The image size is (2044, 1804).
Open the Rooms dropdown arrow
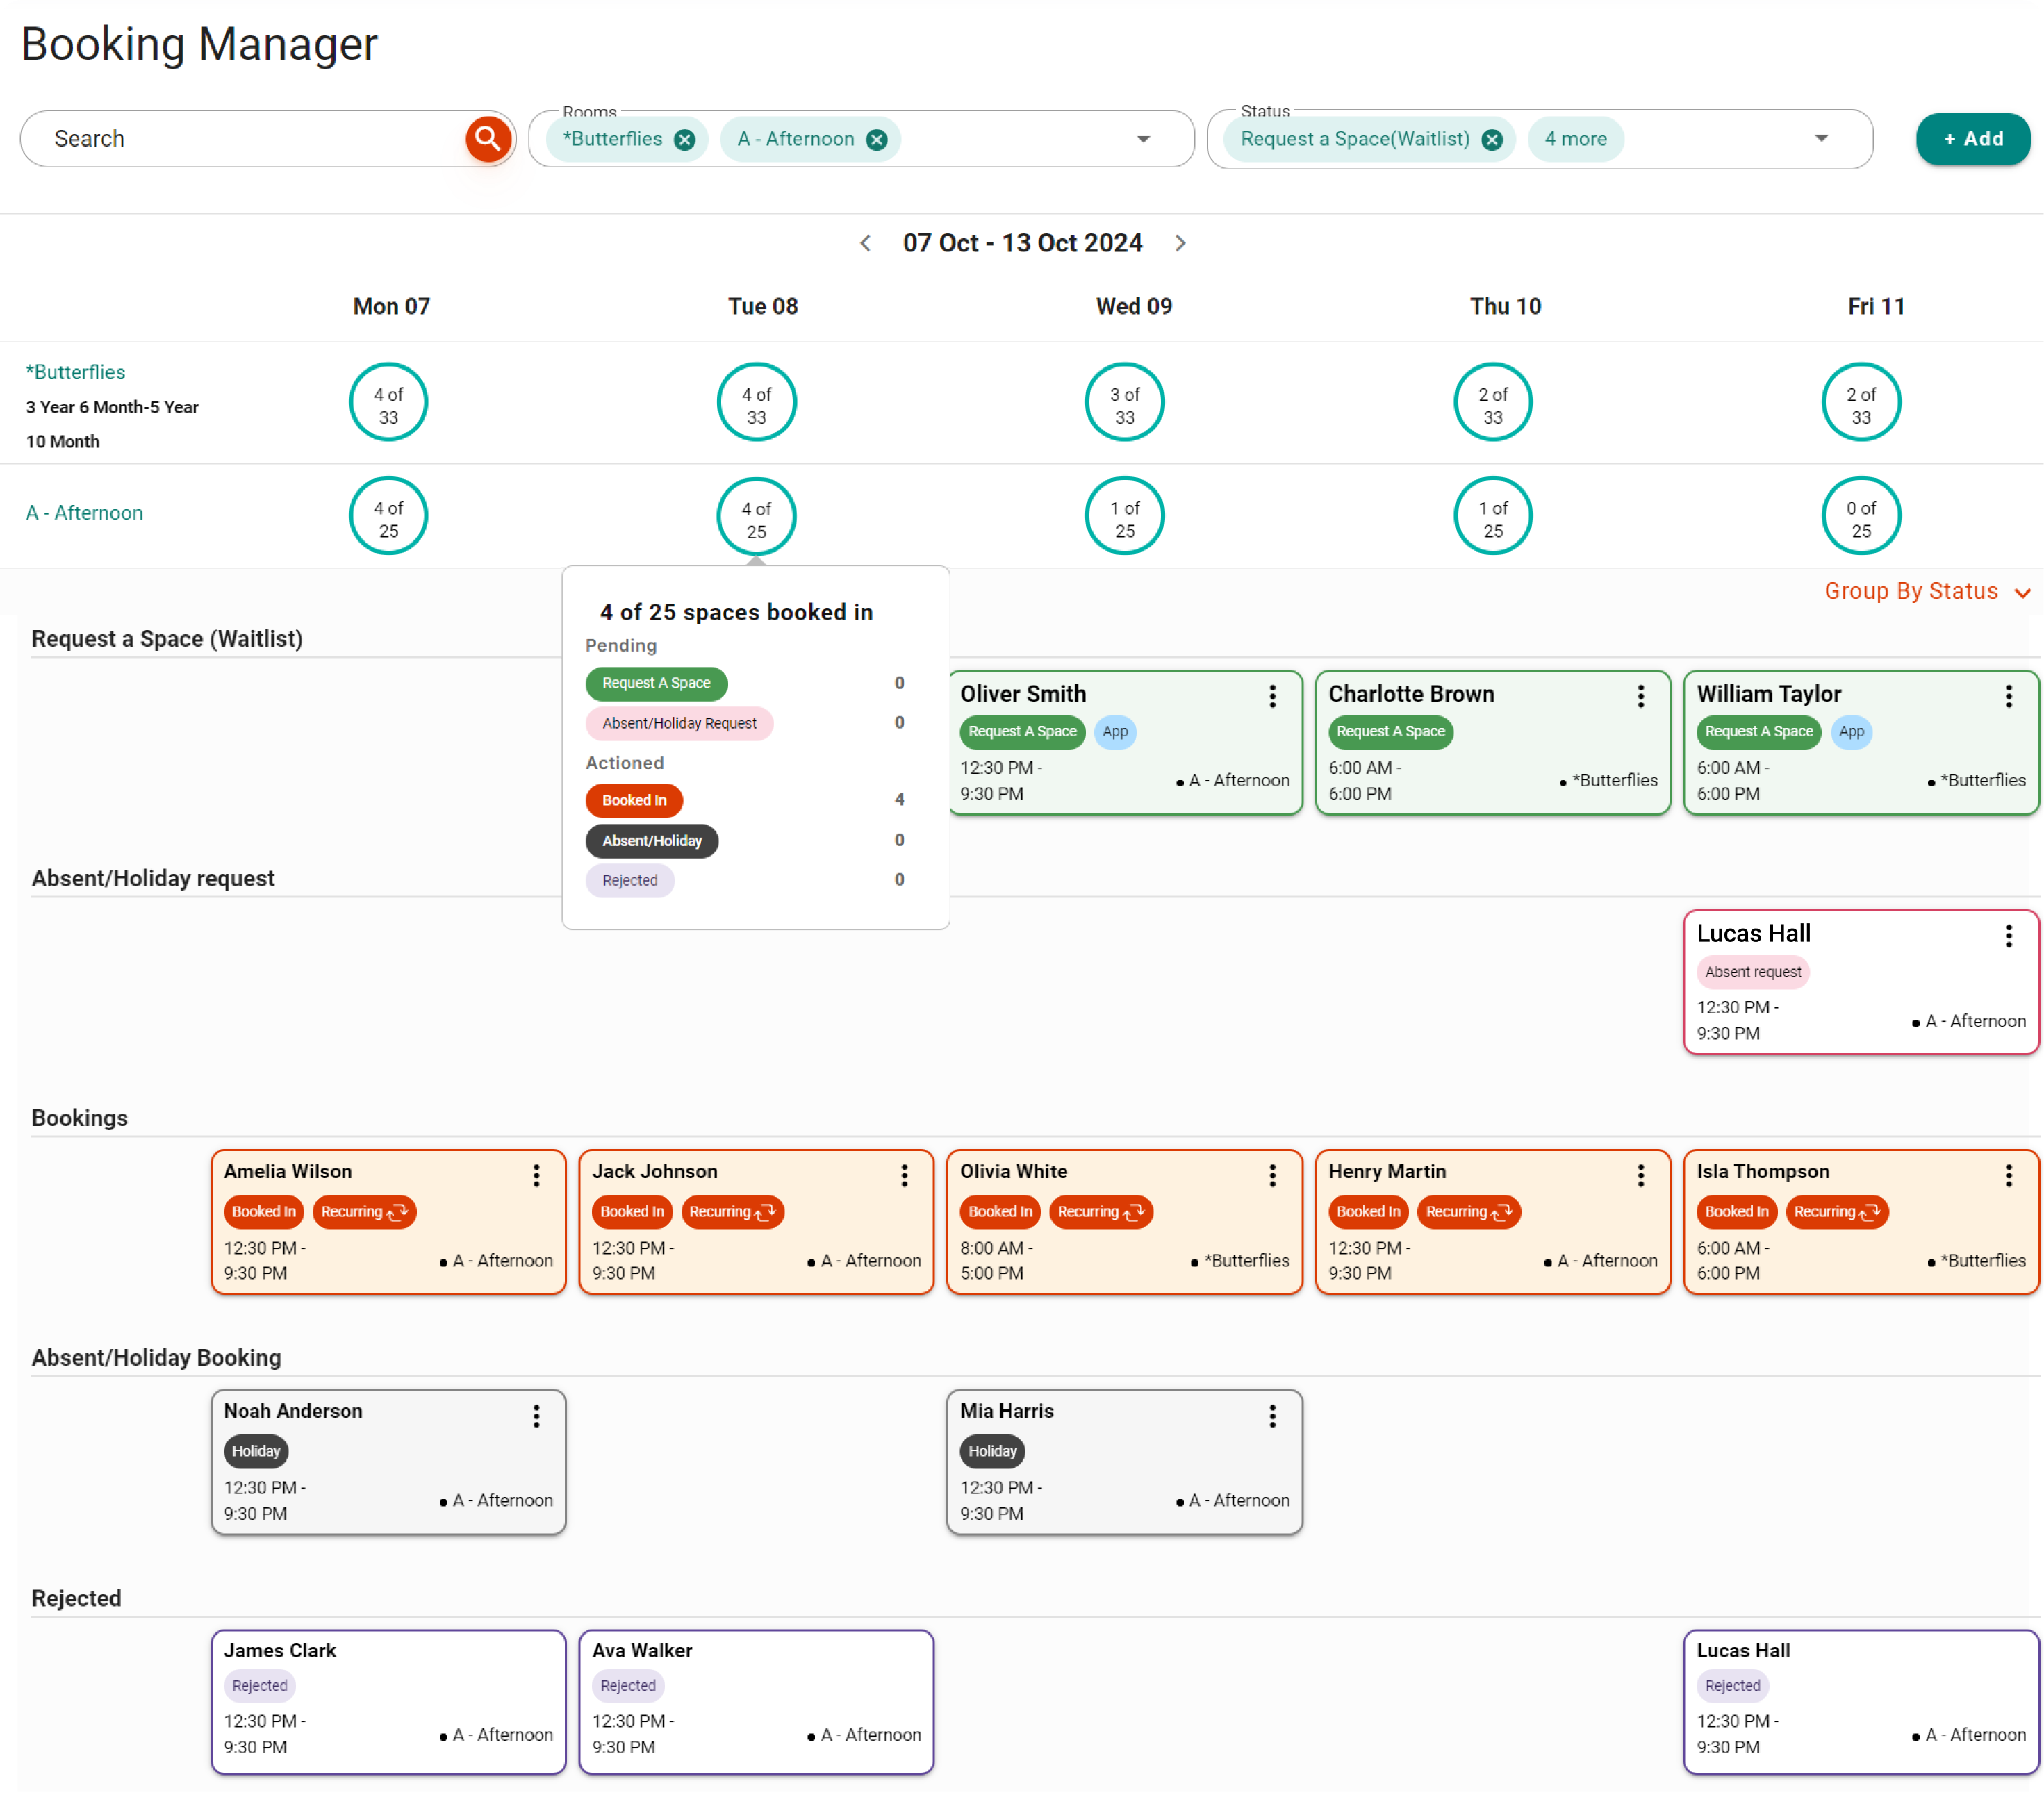pyautogui.click(x=1143, y=139)
